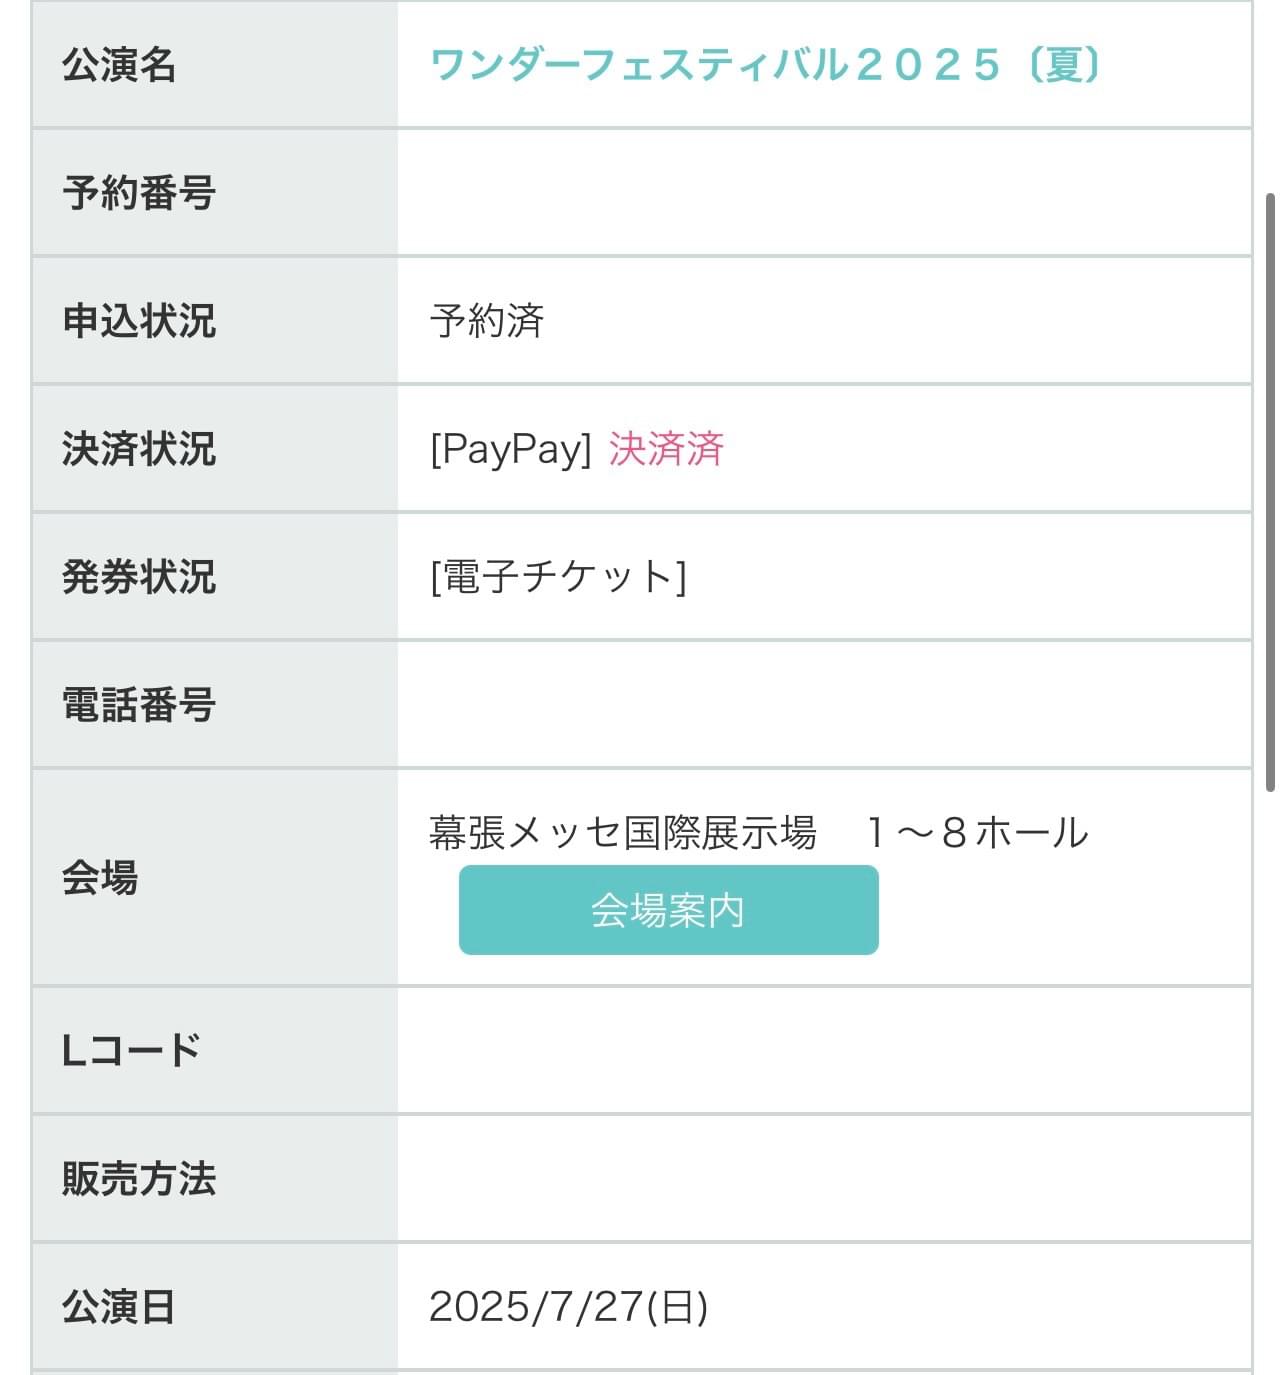
Task: Click the Lコード row label
Action: pos(131,1051)
